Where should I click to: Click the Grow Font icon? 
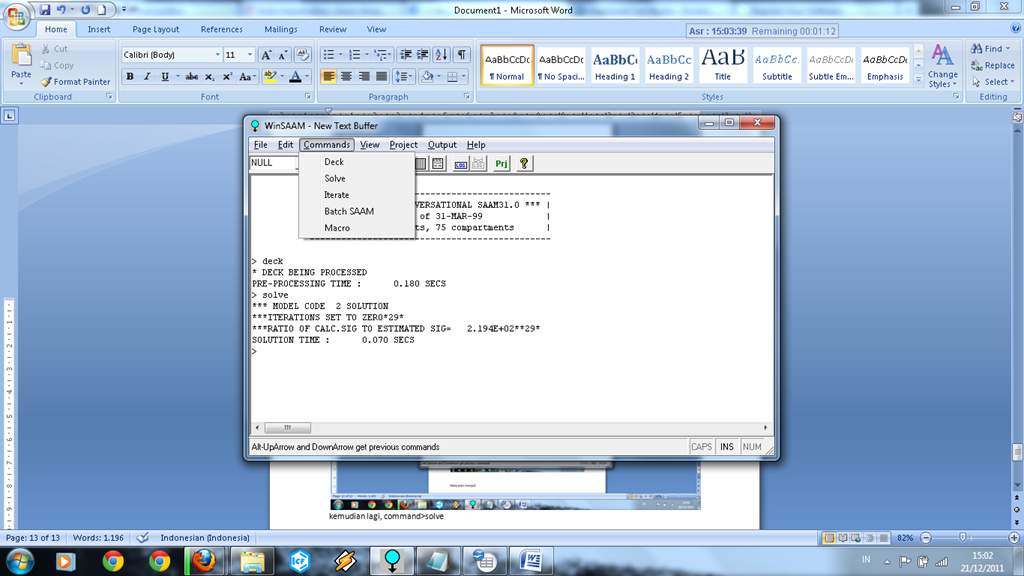(266, 55)
